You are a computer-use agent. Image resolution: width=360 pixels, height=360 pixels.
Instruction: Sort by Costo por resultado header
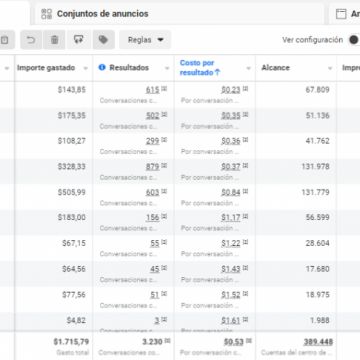[200, 68]
